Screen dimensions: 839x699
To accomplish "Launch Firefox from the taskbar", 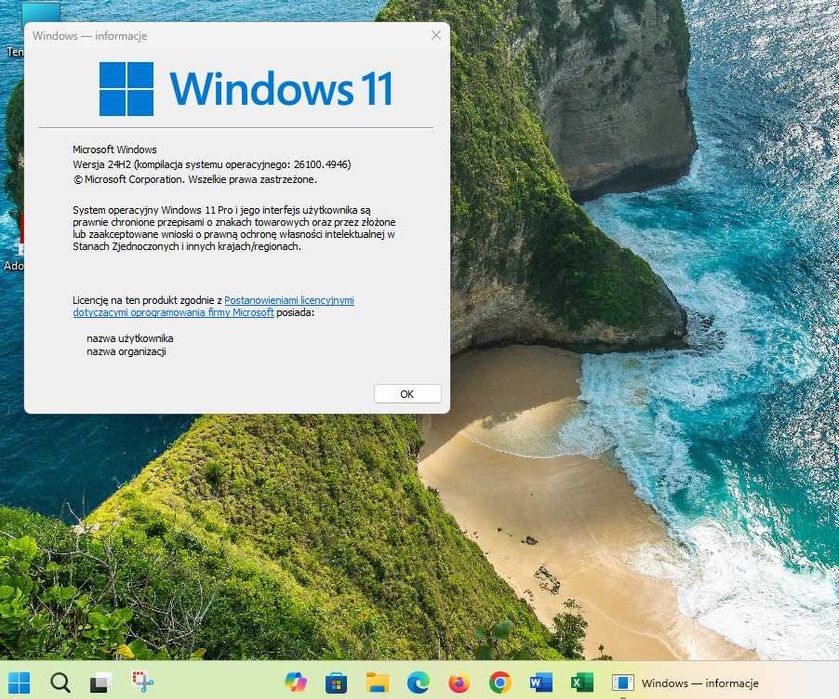I will click(459, 683).
